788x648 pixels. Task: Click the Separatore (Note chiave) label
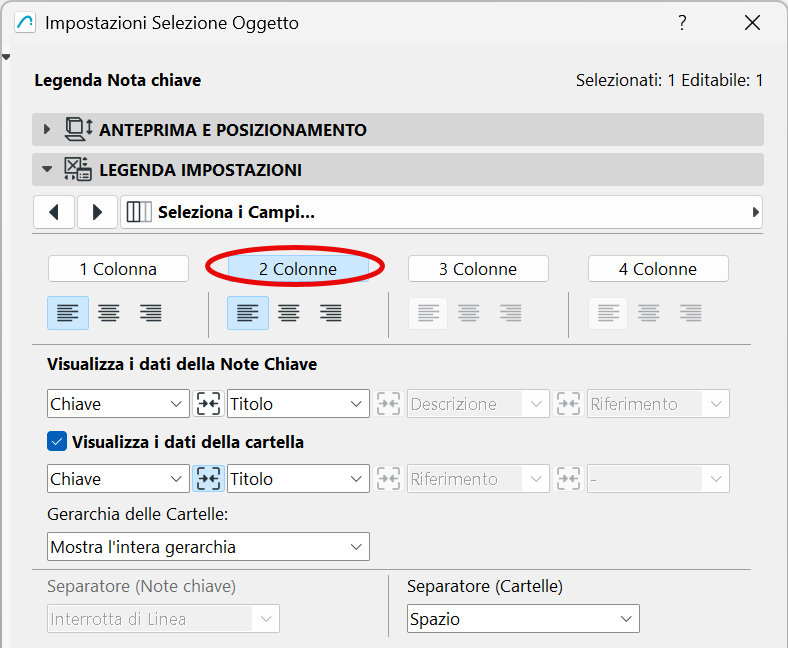click(142, 586)
